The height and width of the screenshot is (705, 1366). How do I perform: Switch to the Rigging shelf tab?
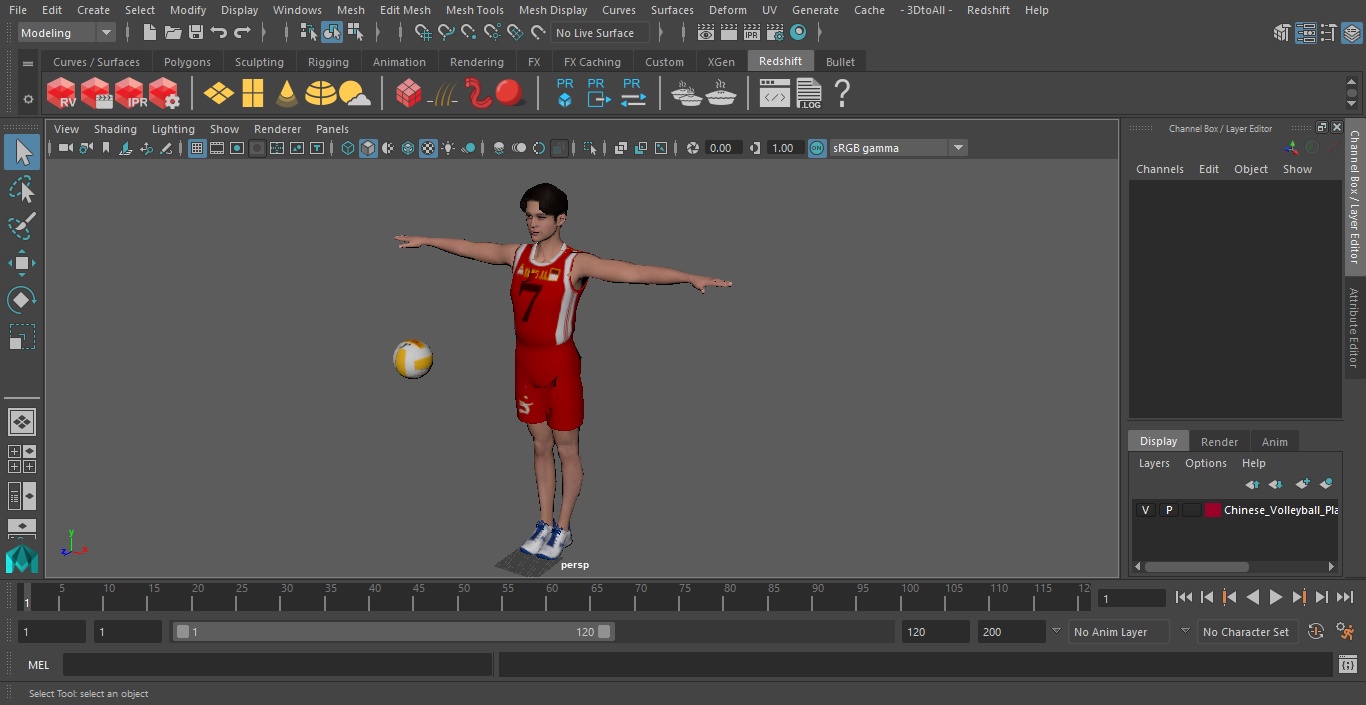point(328,62)
